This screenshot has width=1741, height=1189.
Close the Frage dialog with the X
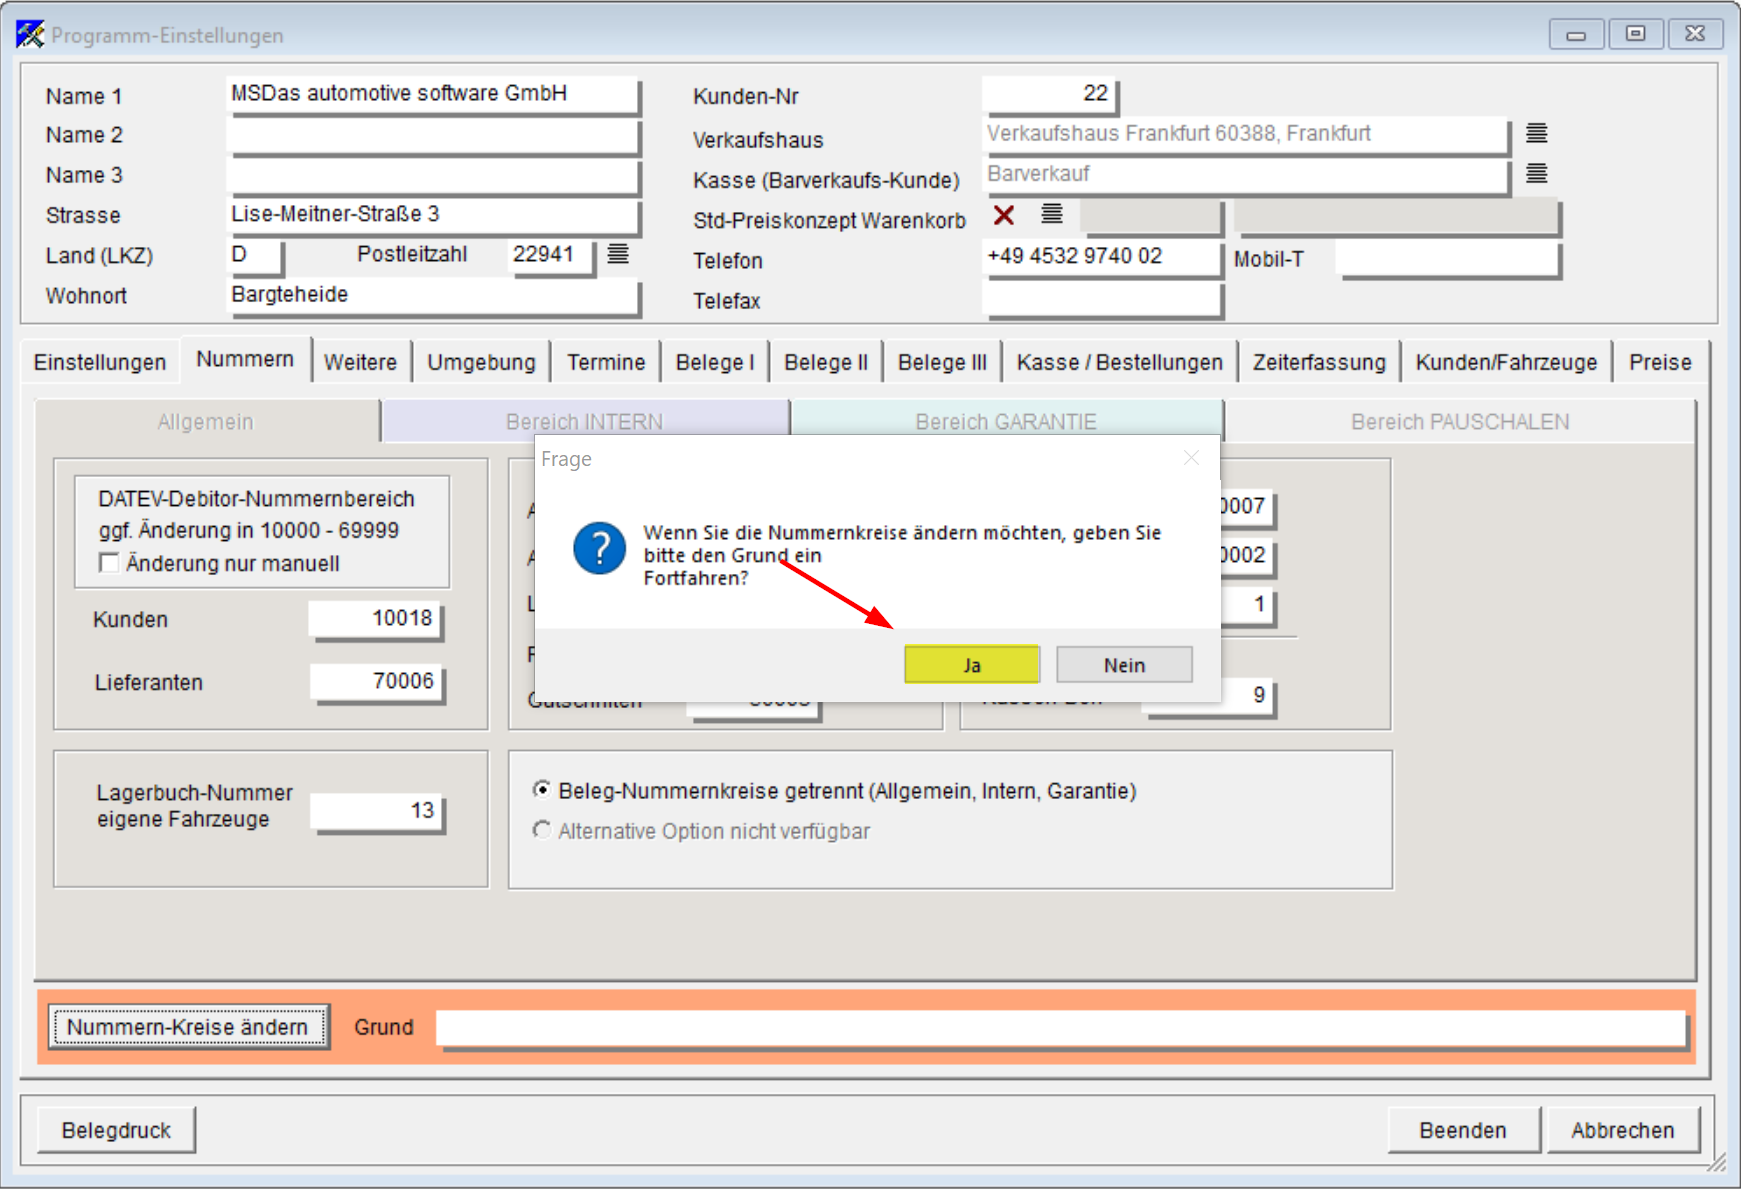(x=1190, y=458)
